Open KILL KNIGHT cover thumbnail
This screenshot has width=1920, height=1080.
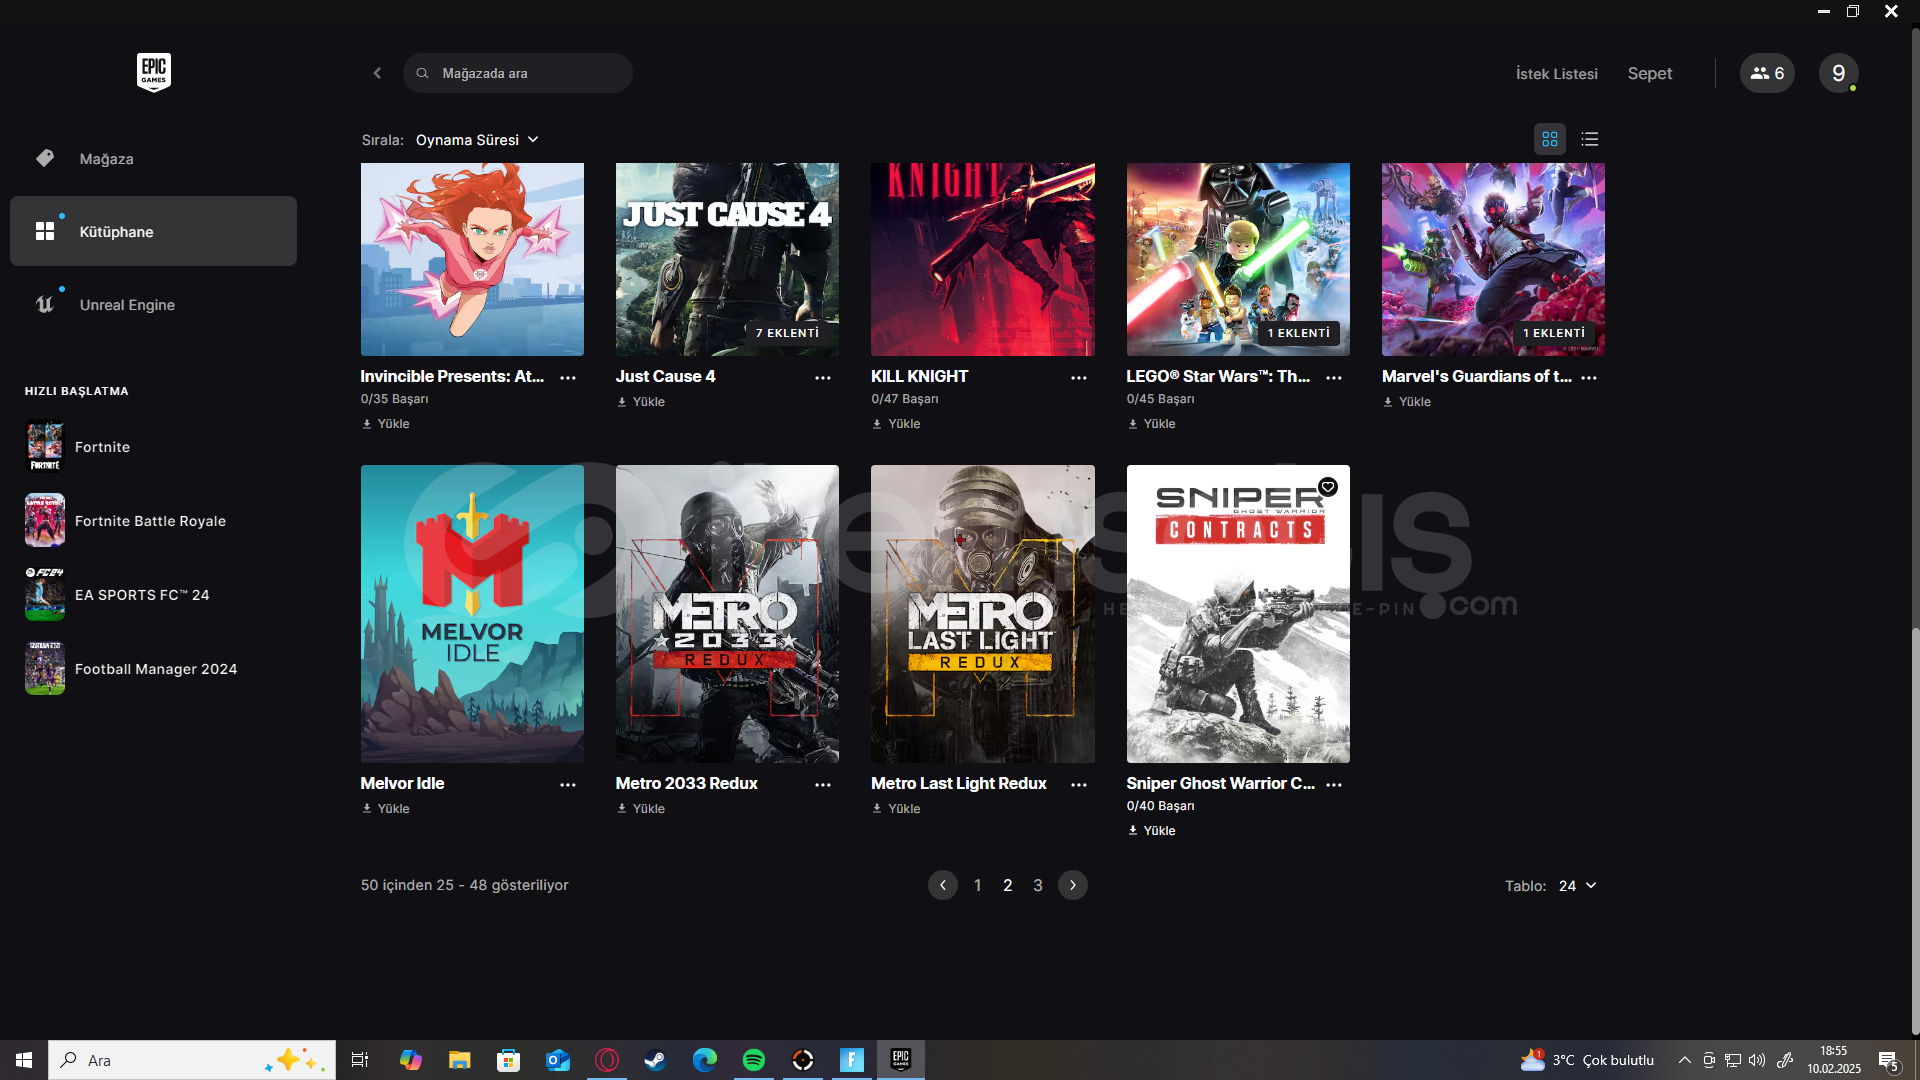[982, 259]
